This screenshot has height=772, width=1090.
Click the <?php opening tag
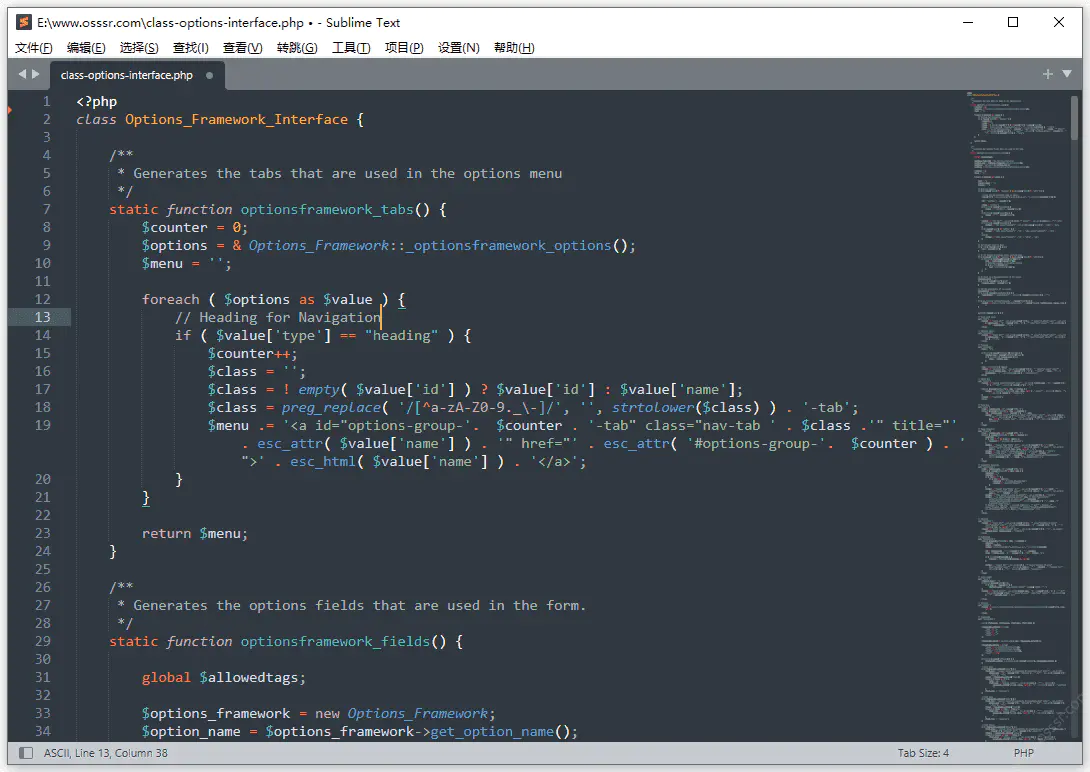point(97,101)
